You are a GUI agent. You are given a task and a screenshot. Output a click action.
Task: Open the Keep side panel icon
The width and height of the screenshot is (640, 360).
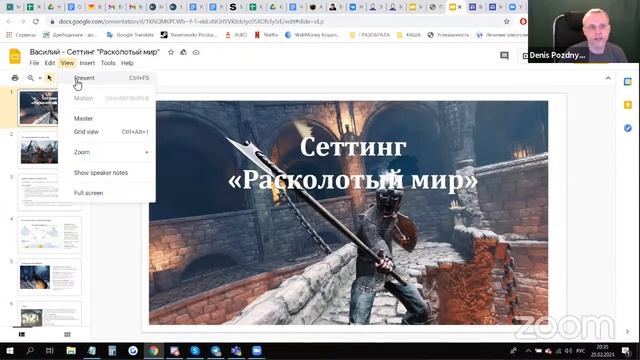pyautogui.click(x=628, y=105)
